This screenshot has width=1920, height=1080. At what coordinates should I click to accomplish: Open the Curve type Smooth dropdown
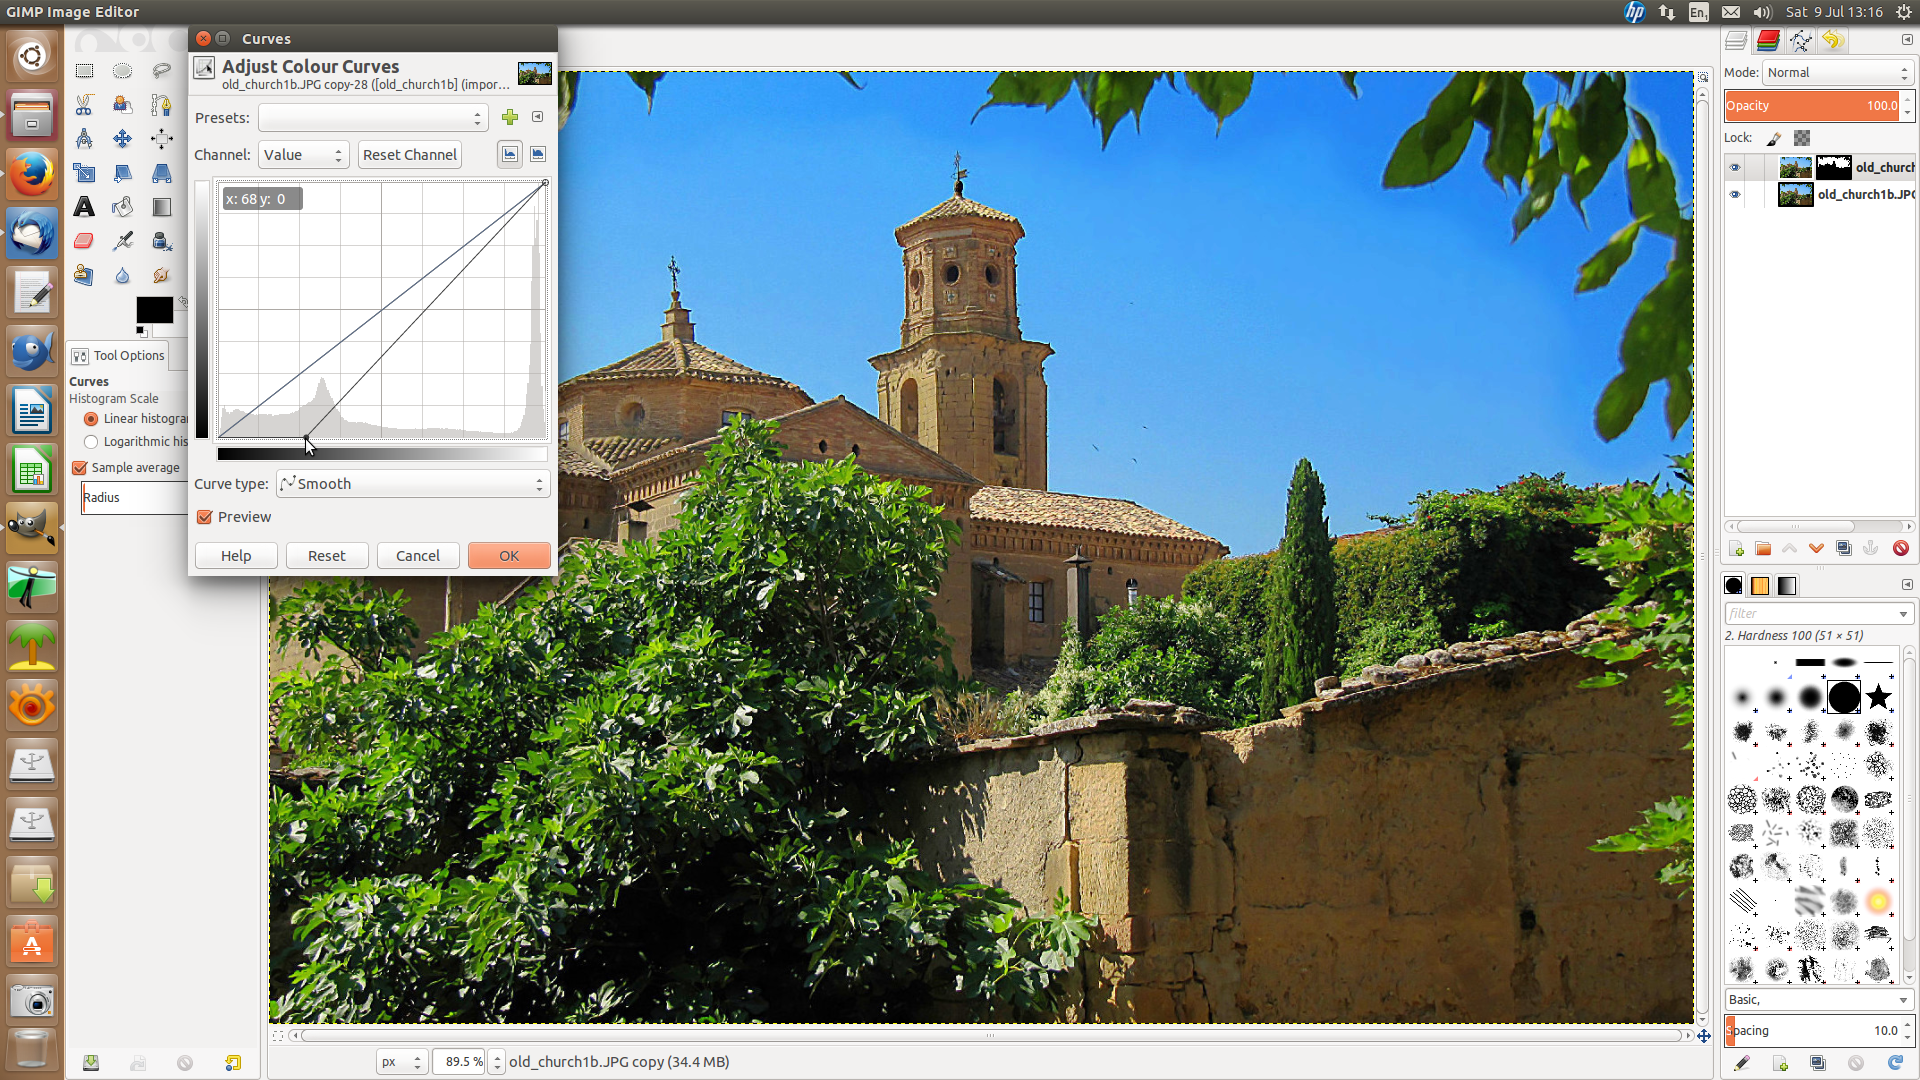[413, 484]
